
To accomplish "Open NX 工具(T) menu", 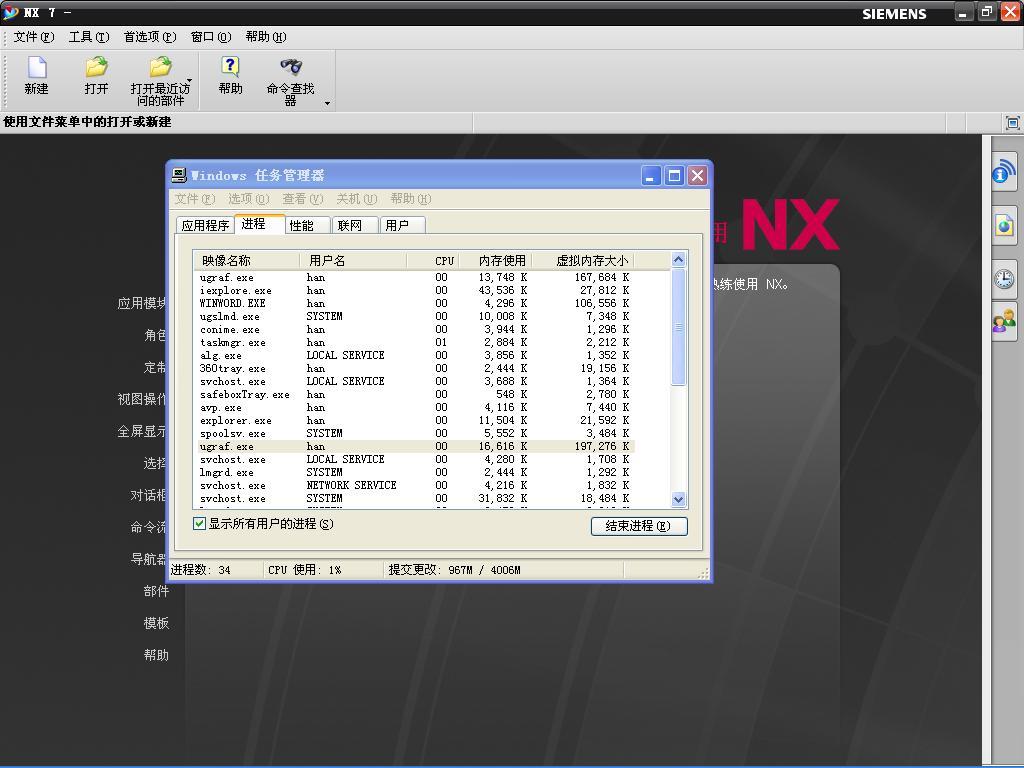I will pyautogui.click(x=89, y=37).
